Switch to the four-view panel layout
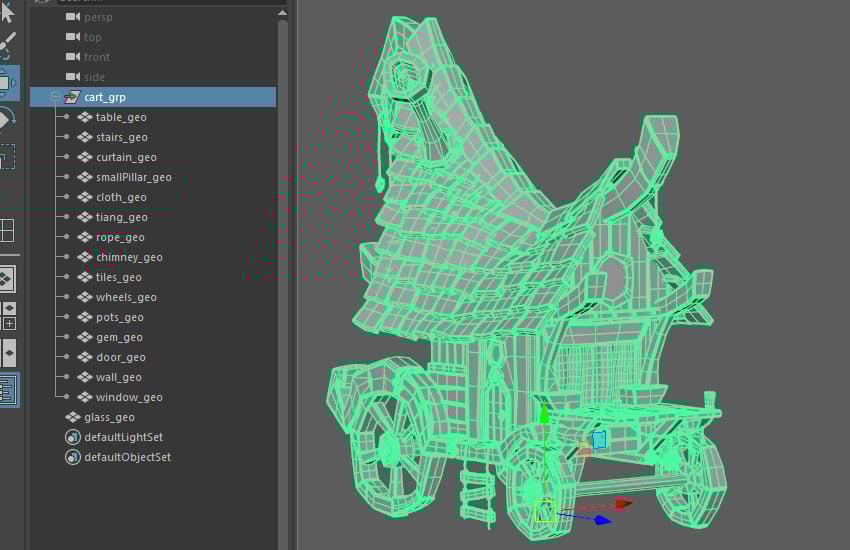The height and width of the screenshot is (550, 850). [7, 231]
